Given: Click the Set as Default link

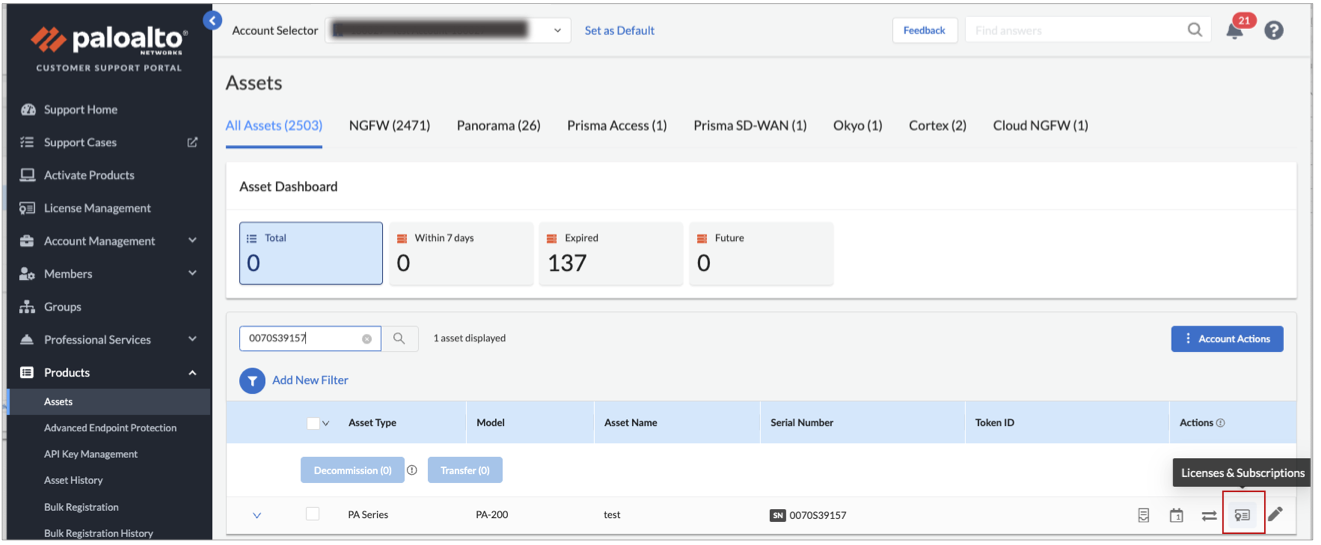Looking at the screenshot, I should [x=619, y=31].
